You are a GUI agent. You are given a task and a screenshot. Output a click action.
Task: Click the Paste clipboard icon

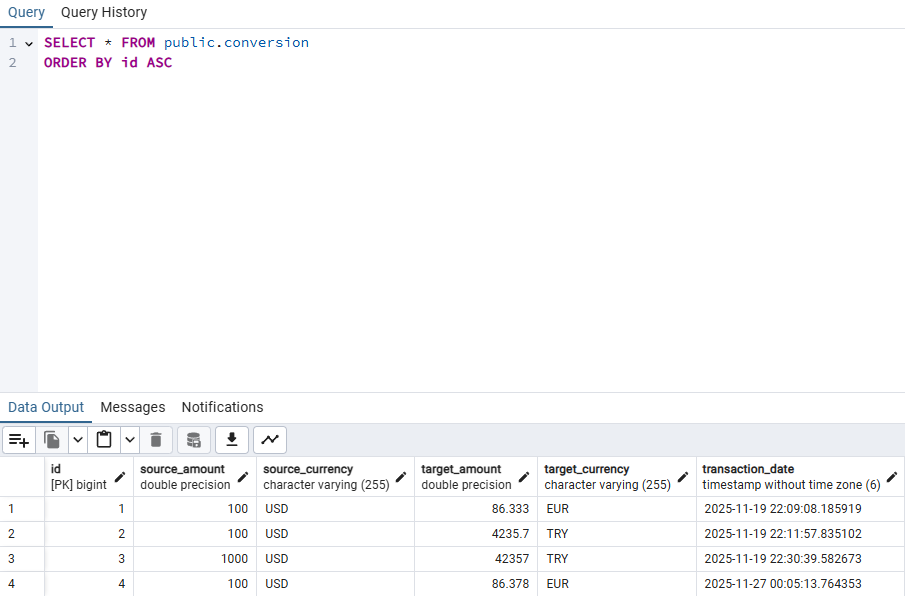pos(104,440)
